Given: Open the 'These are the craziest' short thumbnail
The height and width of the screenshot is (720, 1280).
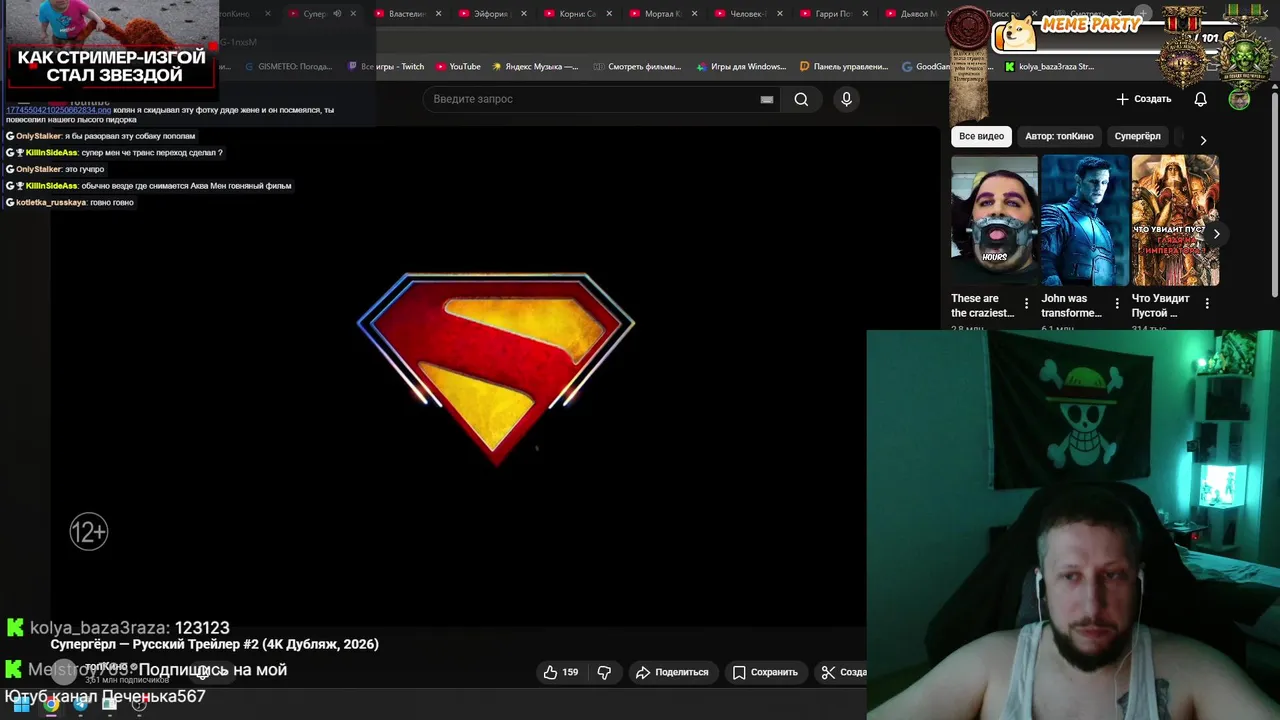Looking at the screenshot, I should point(994,221).
